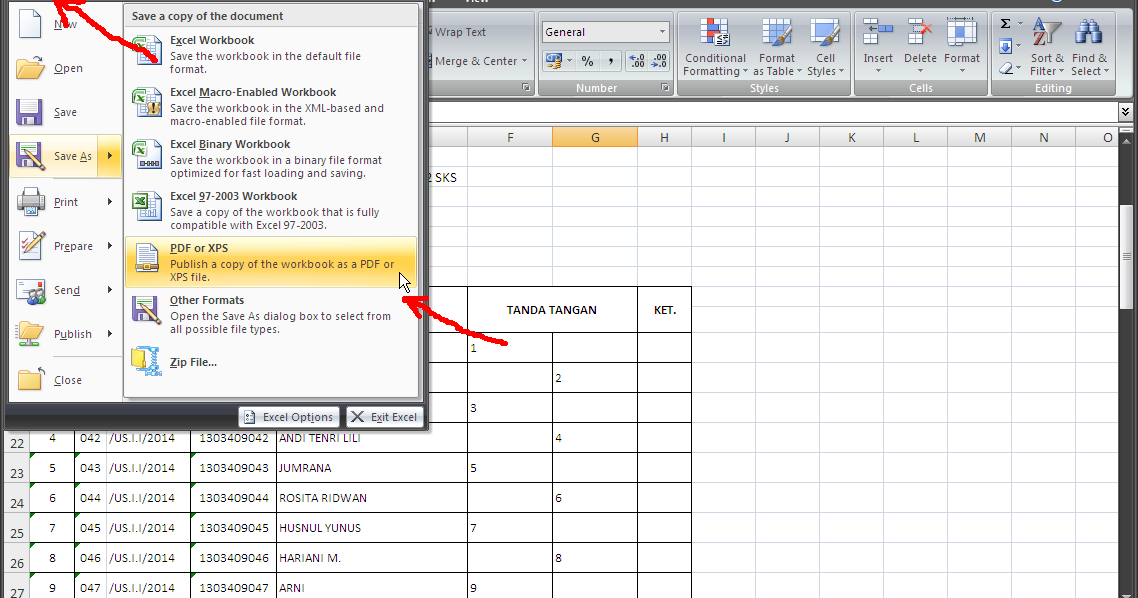Open Format as Table gallery
The width and height of the screenshot is (1138, 598).
coord(777,49)
